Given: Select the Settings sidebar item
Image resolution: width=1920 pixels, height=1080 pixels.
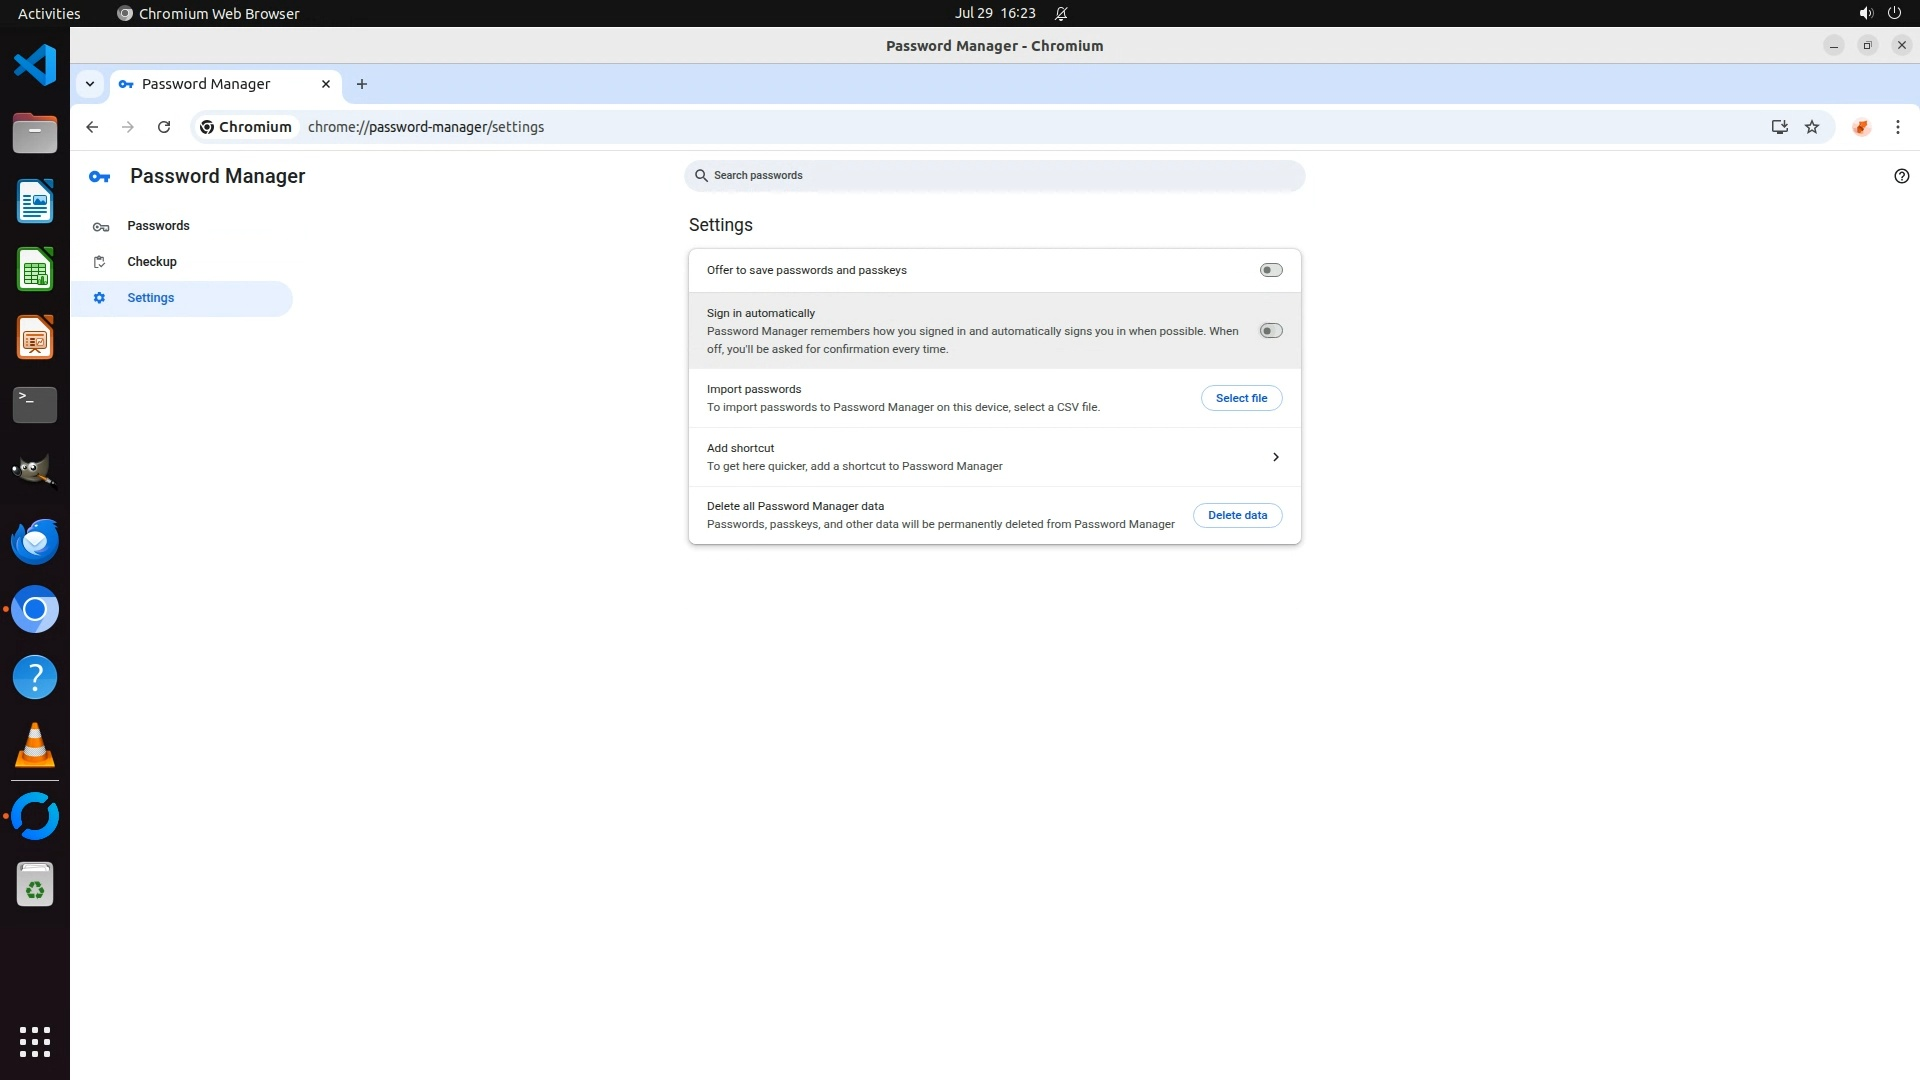Looking at the screenshot, I should click(x=151, y=298).
